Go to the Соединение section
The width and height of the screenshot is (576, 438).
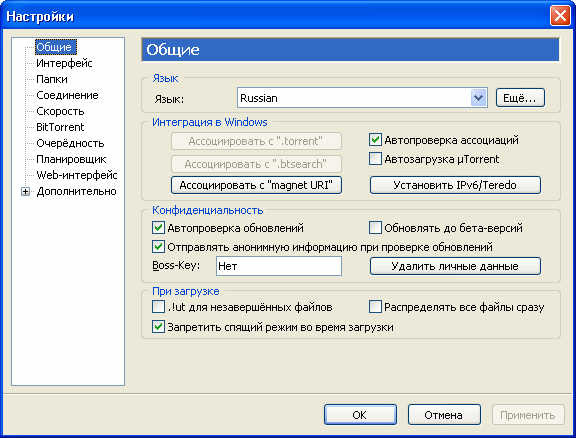click(67, 95)
